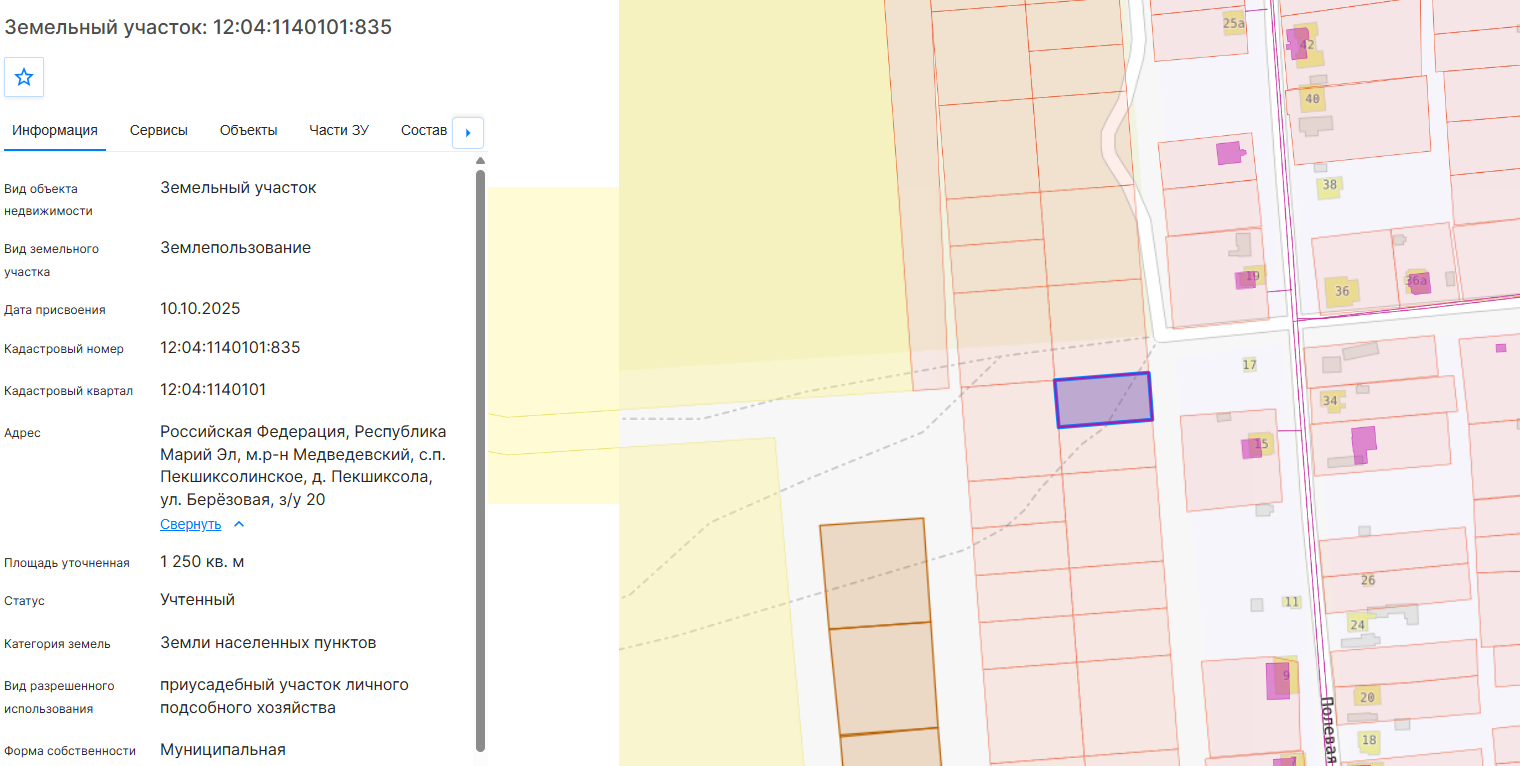1520x766 pixels.
Task: Click the scrollbar up arrow
Action: coord(480,160)
